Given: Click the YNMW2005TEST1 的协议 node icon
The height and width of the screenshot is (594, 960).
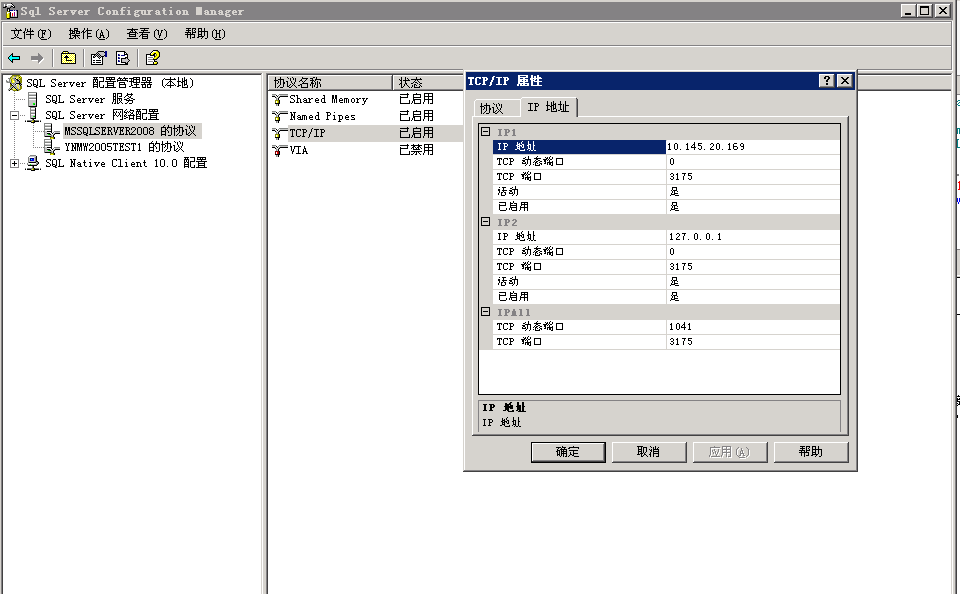Looking at the screenshot, I should click(x=52, y=146).
